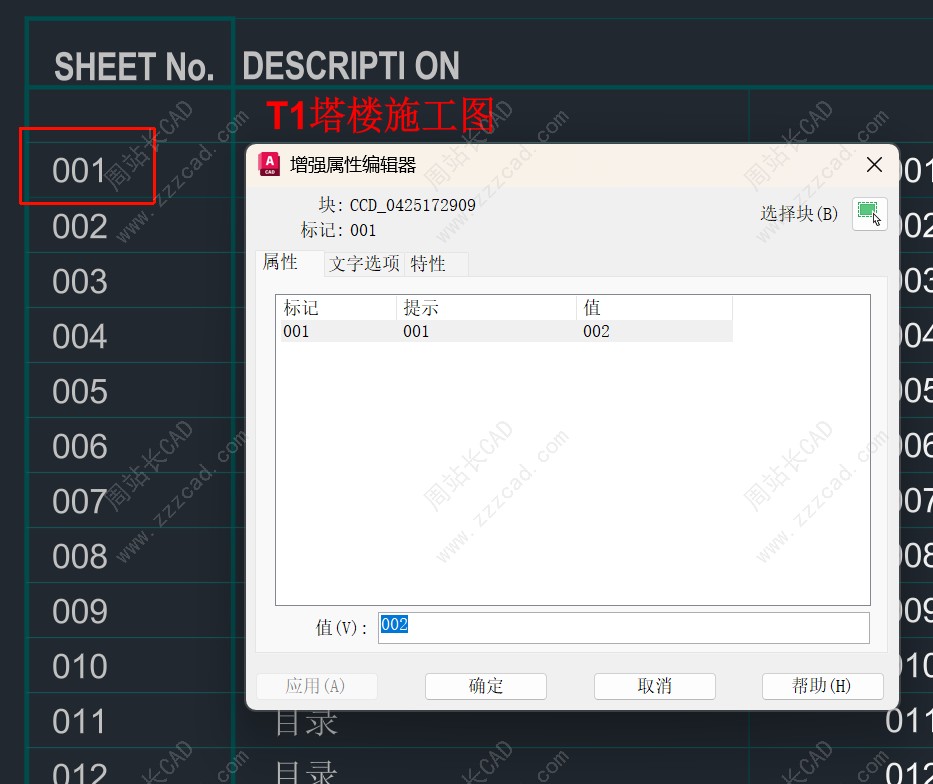
Task: Click the 值 column header
Action: (x=654, y=308)
